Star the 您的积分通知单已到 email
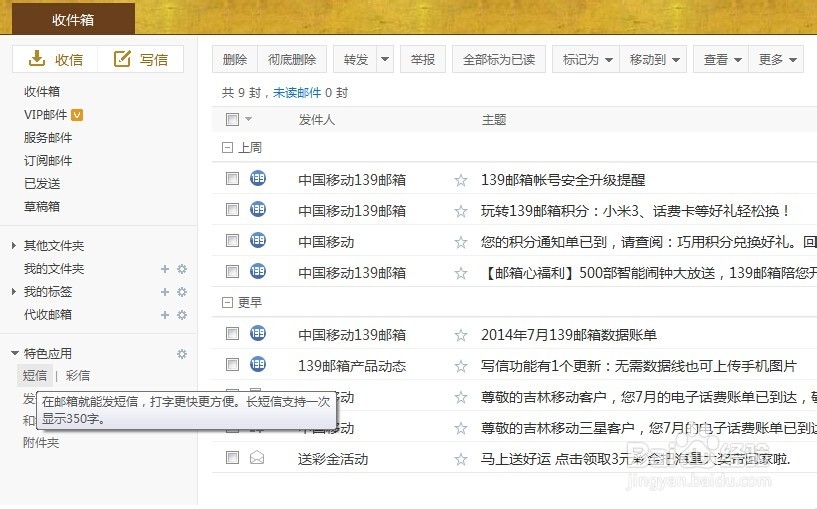Screen dimensions: 817x509 [x=461, y=242]
